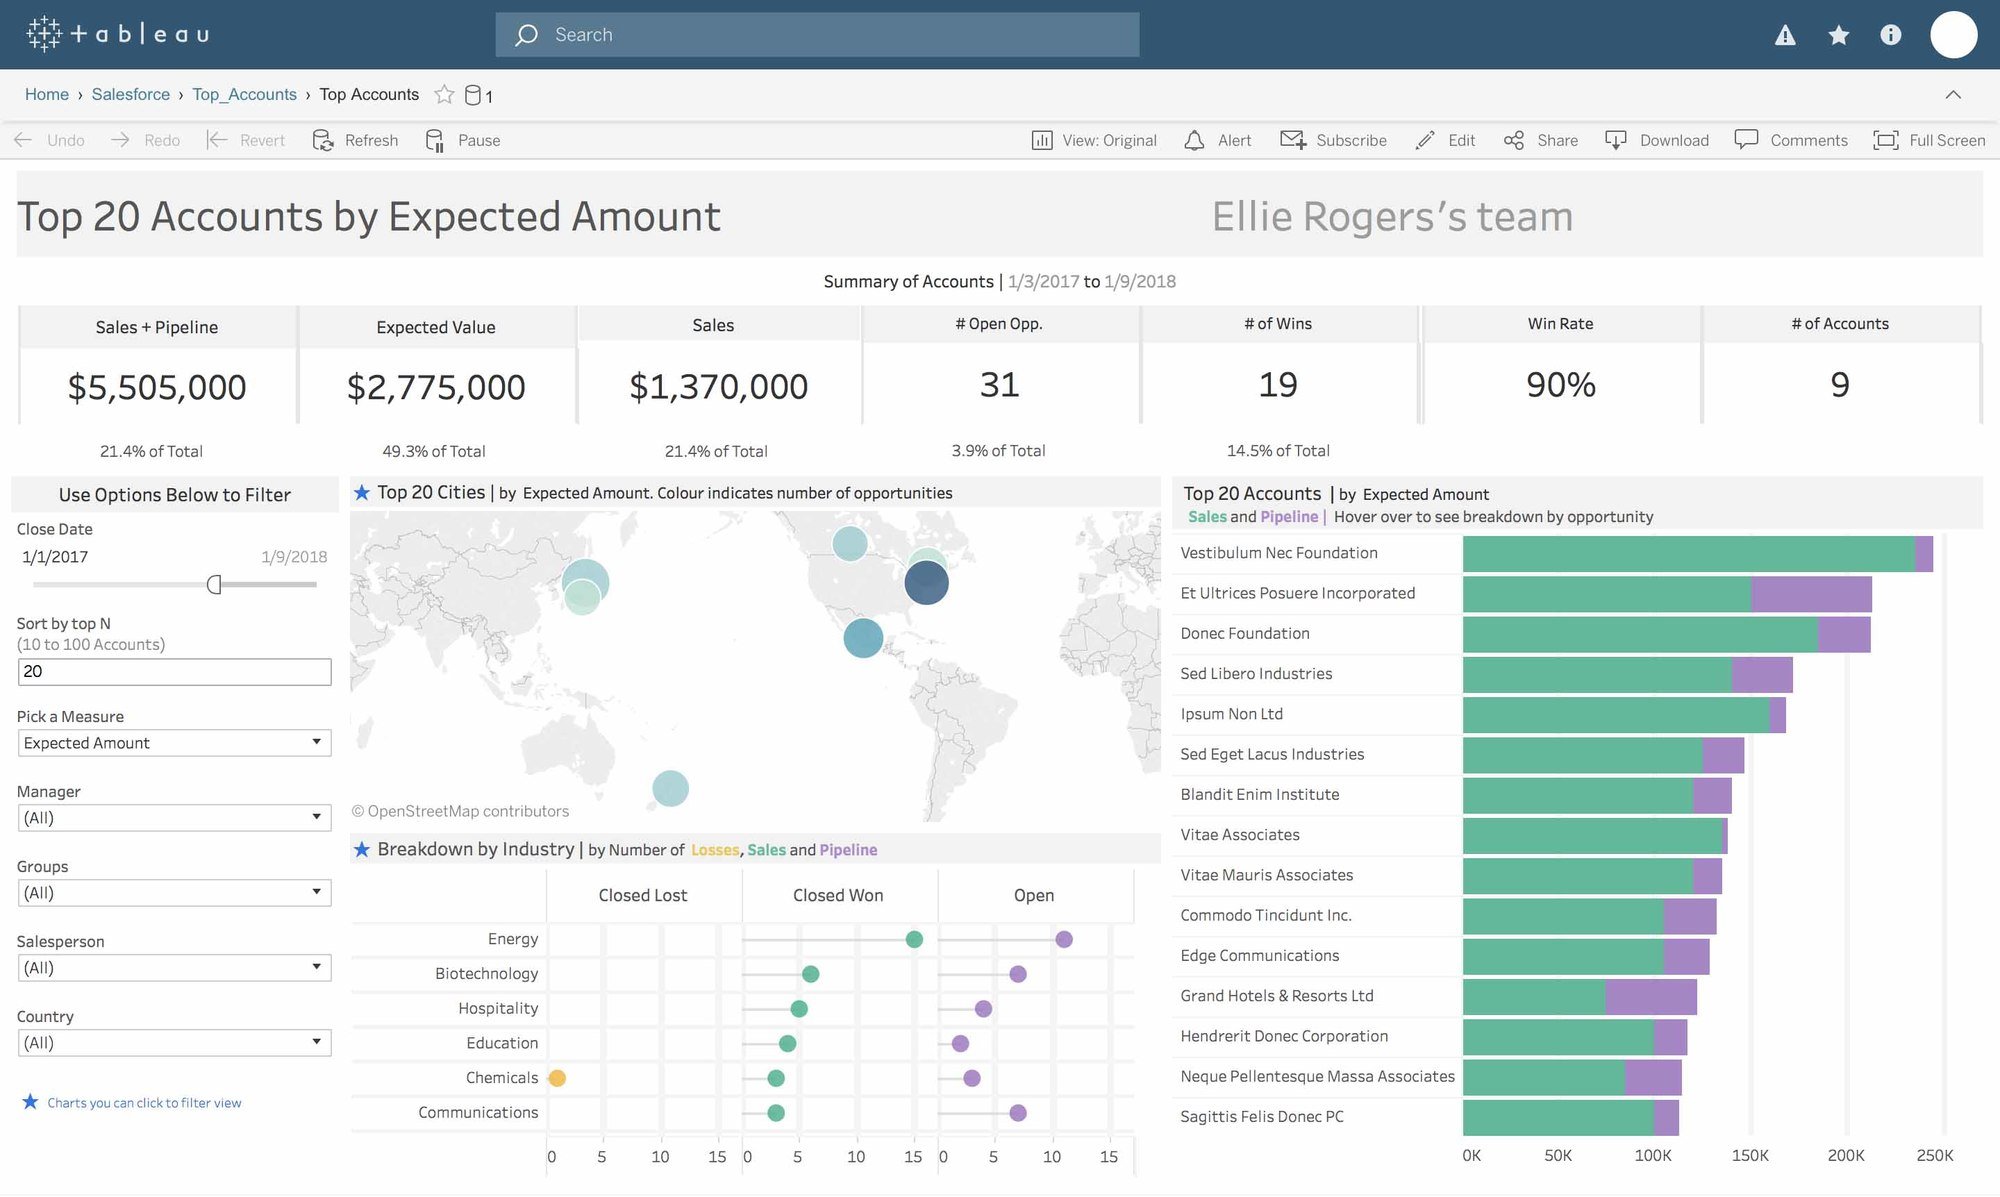Screen dimensions: 2000x1197
Task: Click the # Open Opp. value 31
Action: (x=1000, y=385)
